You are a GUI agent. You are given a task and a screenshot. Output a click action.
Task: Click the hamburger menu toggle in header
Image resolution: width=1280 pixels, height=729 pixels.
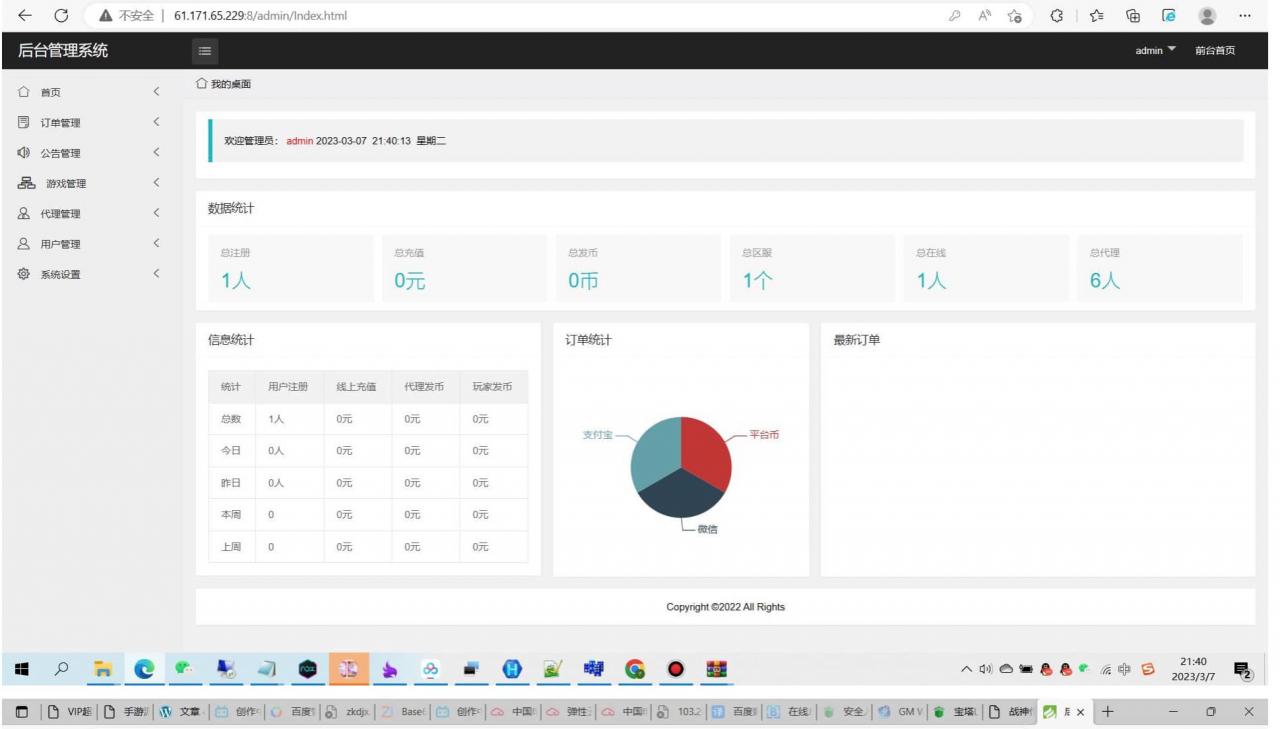pos(204,51)
